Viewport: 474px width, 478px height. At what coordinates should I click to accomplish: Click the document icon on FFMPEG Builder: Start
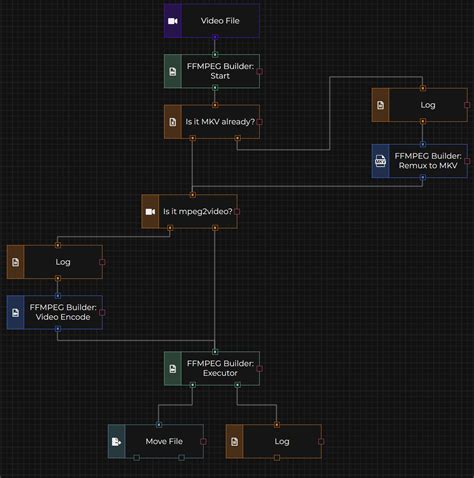point(173,71)
